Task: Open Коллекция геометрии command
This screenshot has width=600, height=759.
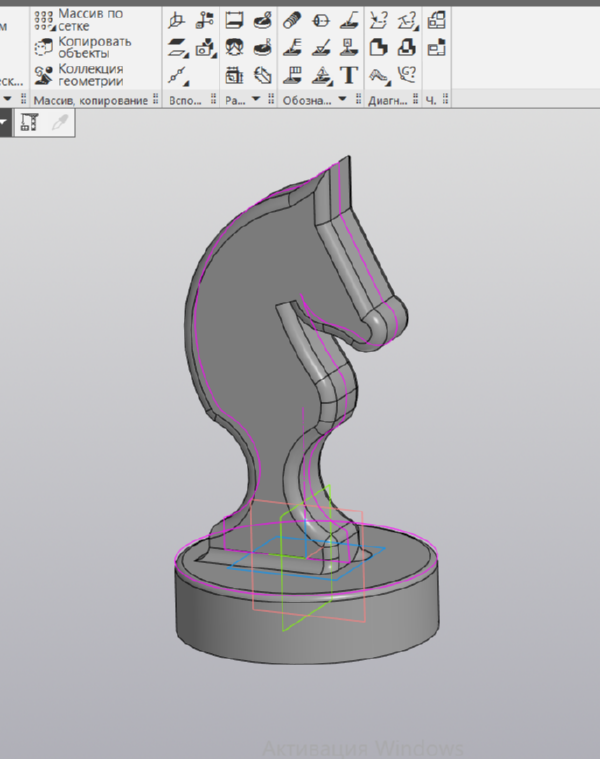Action: (x=79, y=75)
